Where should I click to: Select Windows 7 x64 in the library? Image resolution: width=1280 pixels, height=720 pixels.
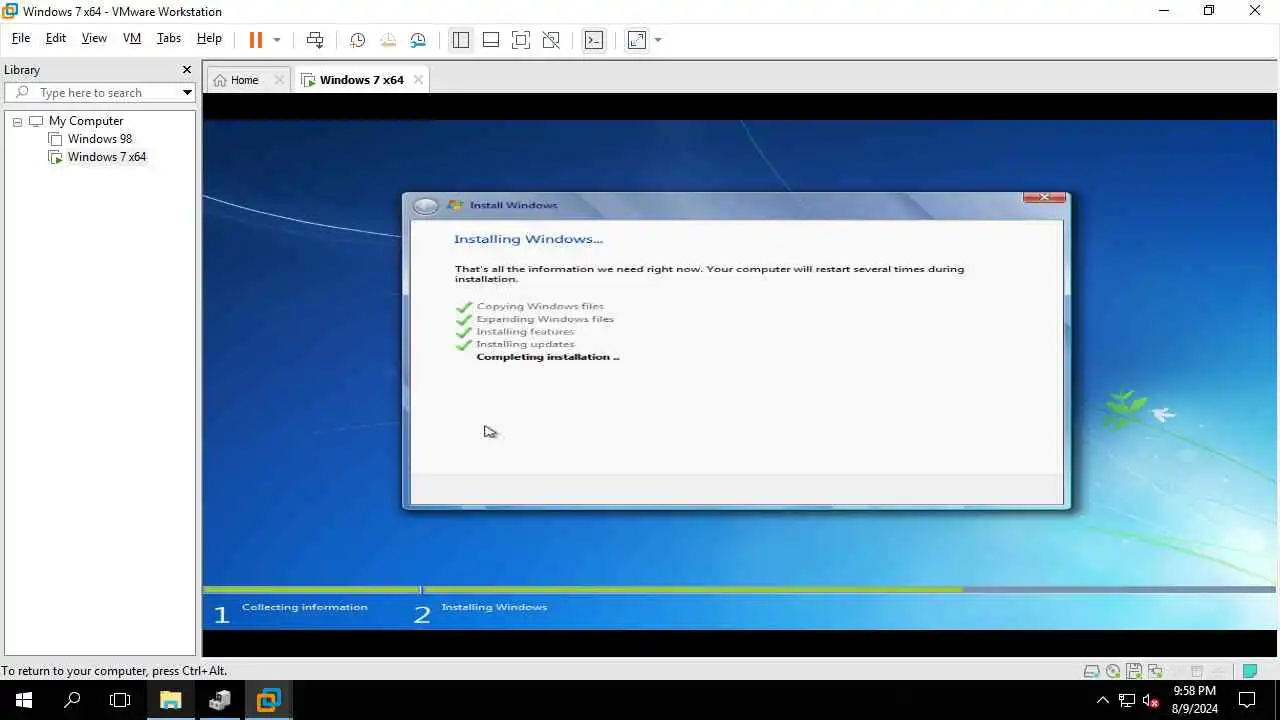[x=106, y=157]
